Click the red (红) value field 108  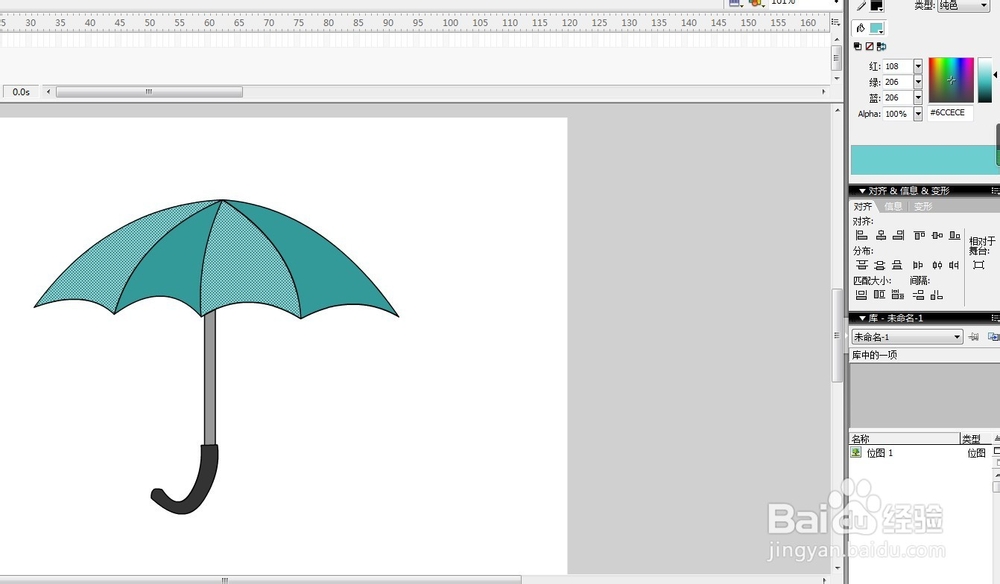coord(898,66)
